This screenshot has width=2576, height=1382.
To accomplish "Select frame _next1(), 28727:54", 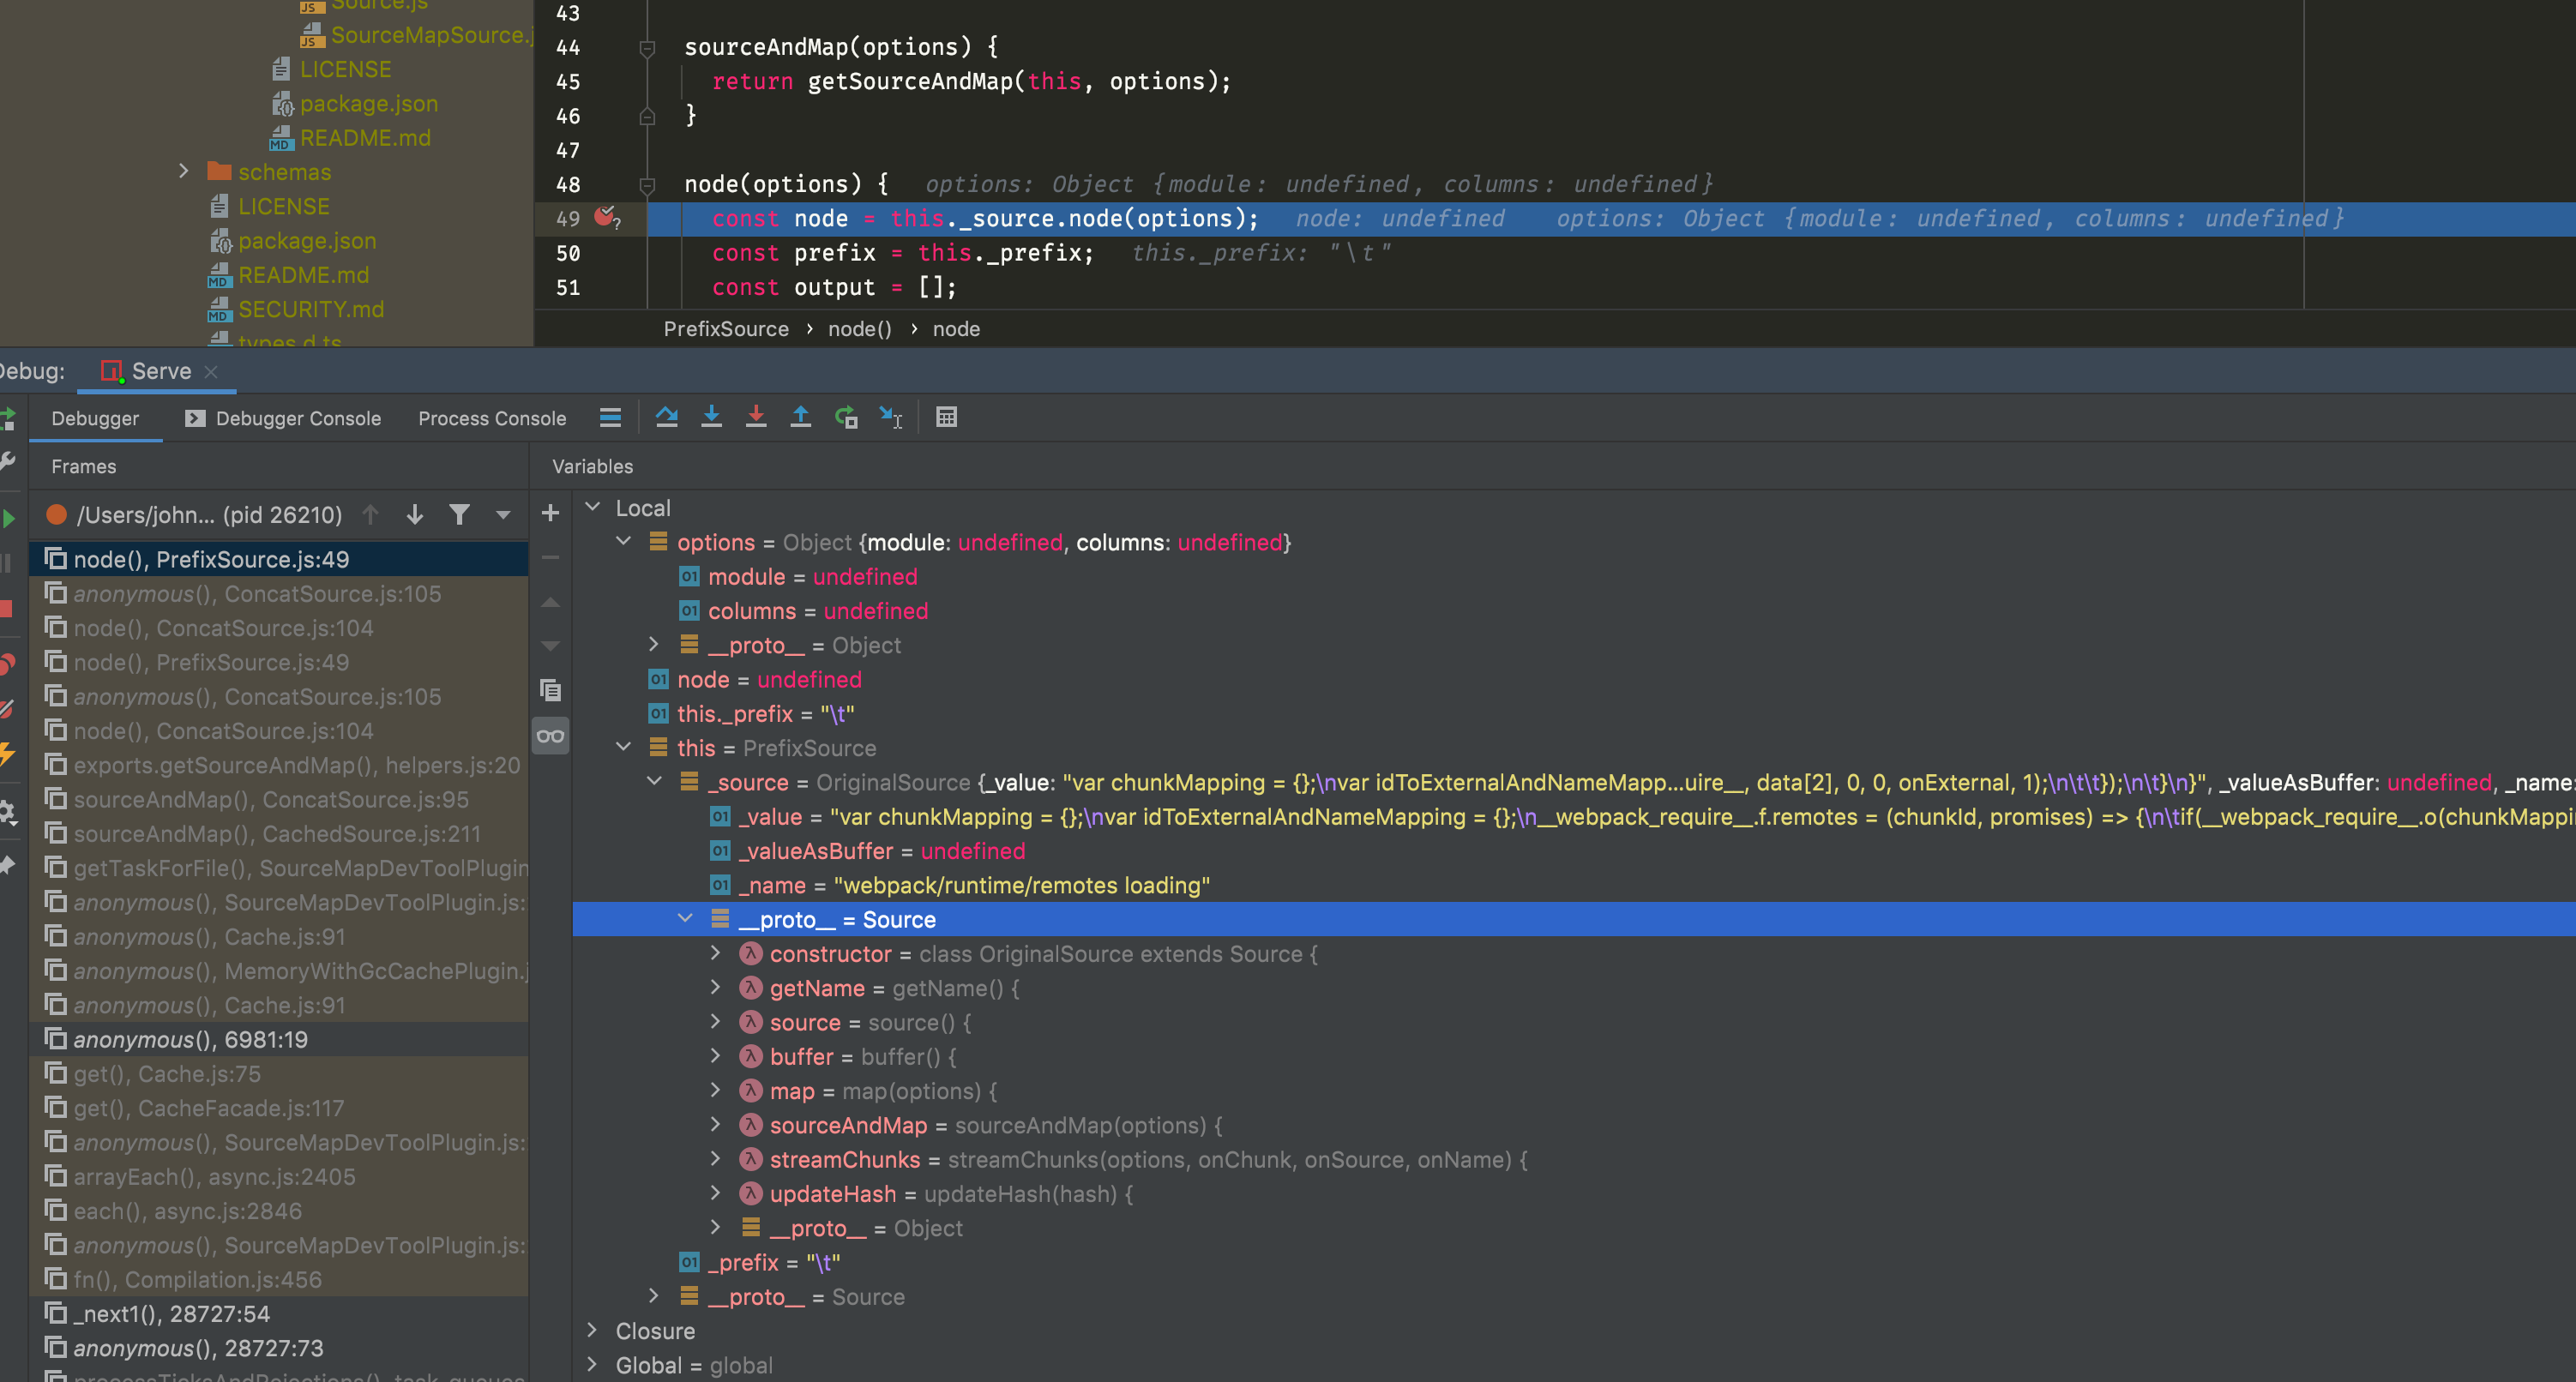I will pos(279,1313).
